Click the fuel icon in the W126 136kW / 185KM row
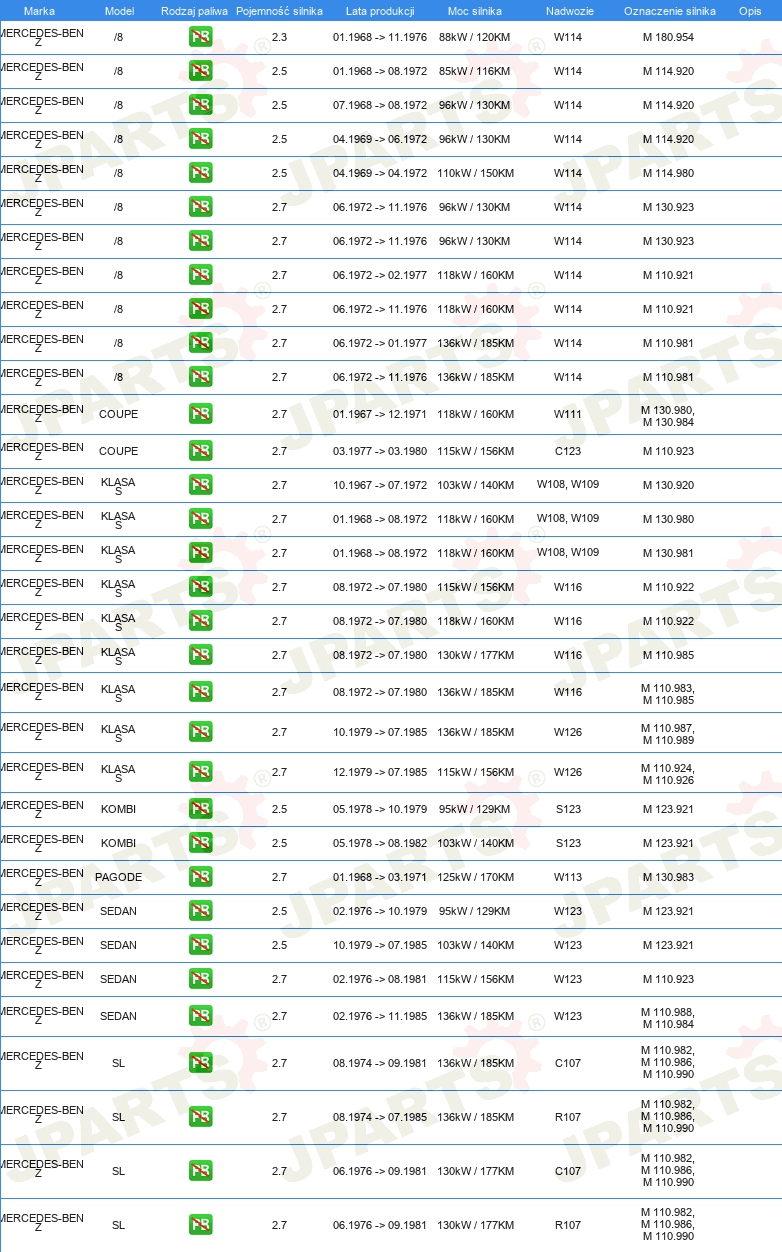This screenshot has width=782, height=1252. [200, 733]
